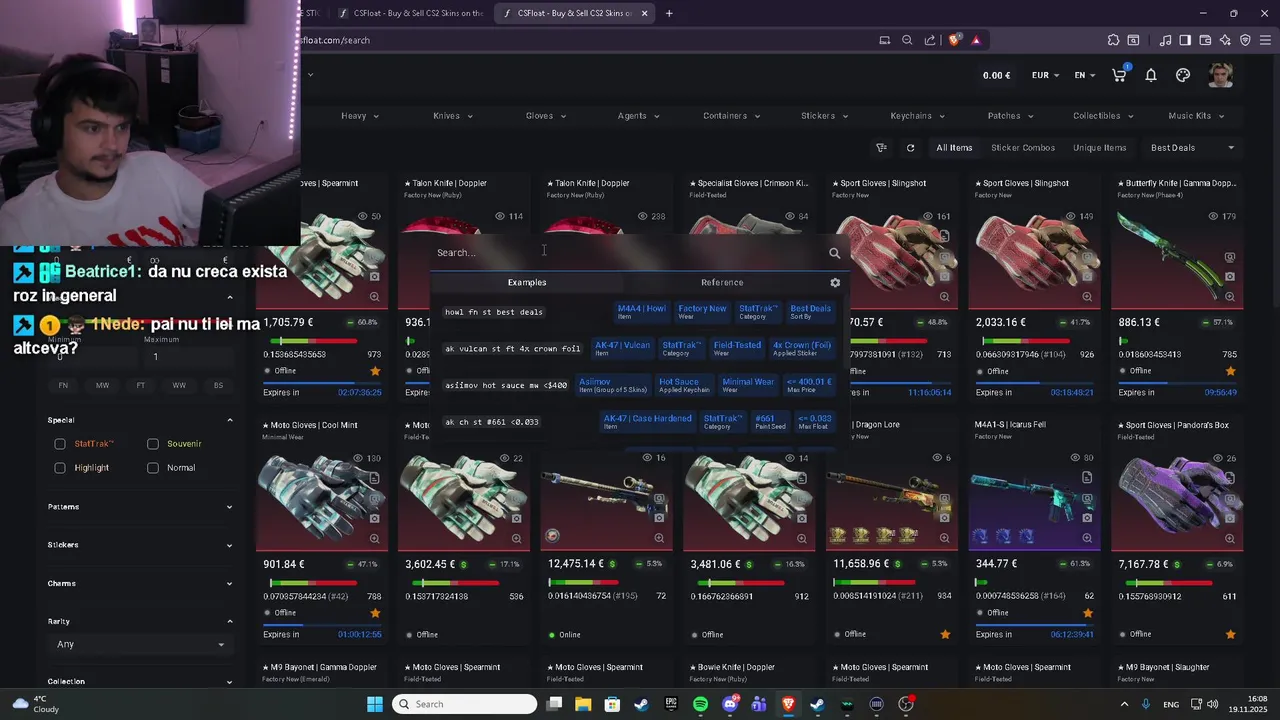Viewport: 1280px width, 720px height.
Task: Select the Sticker Combos tab
Action: (x=1023, y=148)
